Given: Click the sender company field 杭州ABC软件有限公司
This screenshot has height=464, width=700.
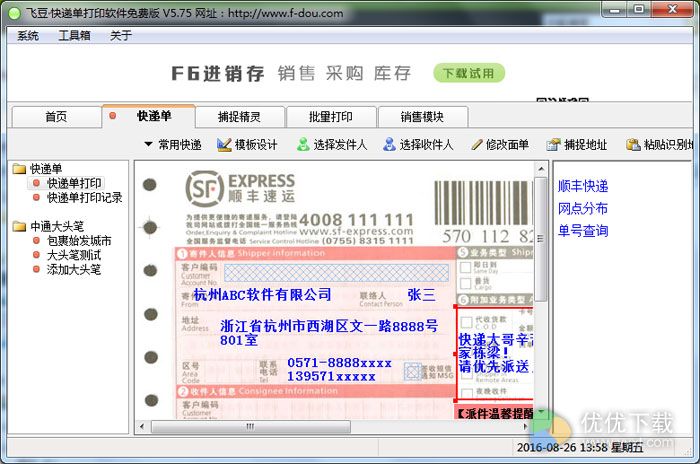Looking at the screenshot, I should click(262, 294).
